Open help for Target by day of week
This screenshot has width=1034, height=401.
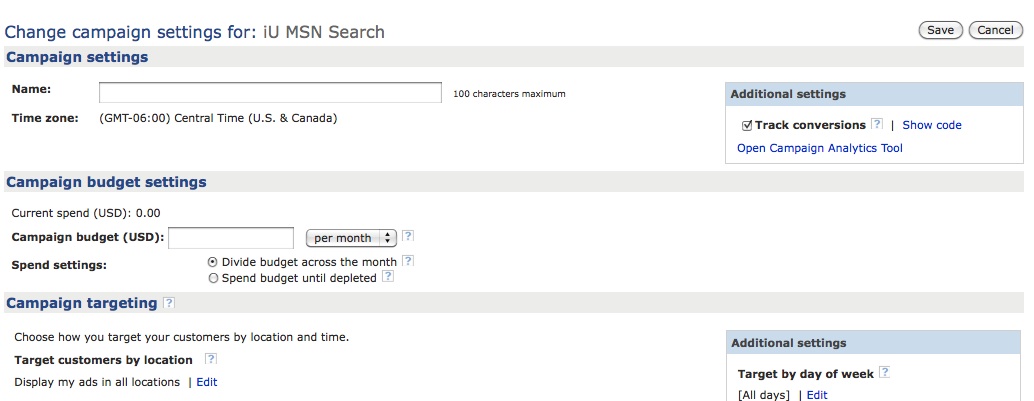pos(884,373)
